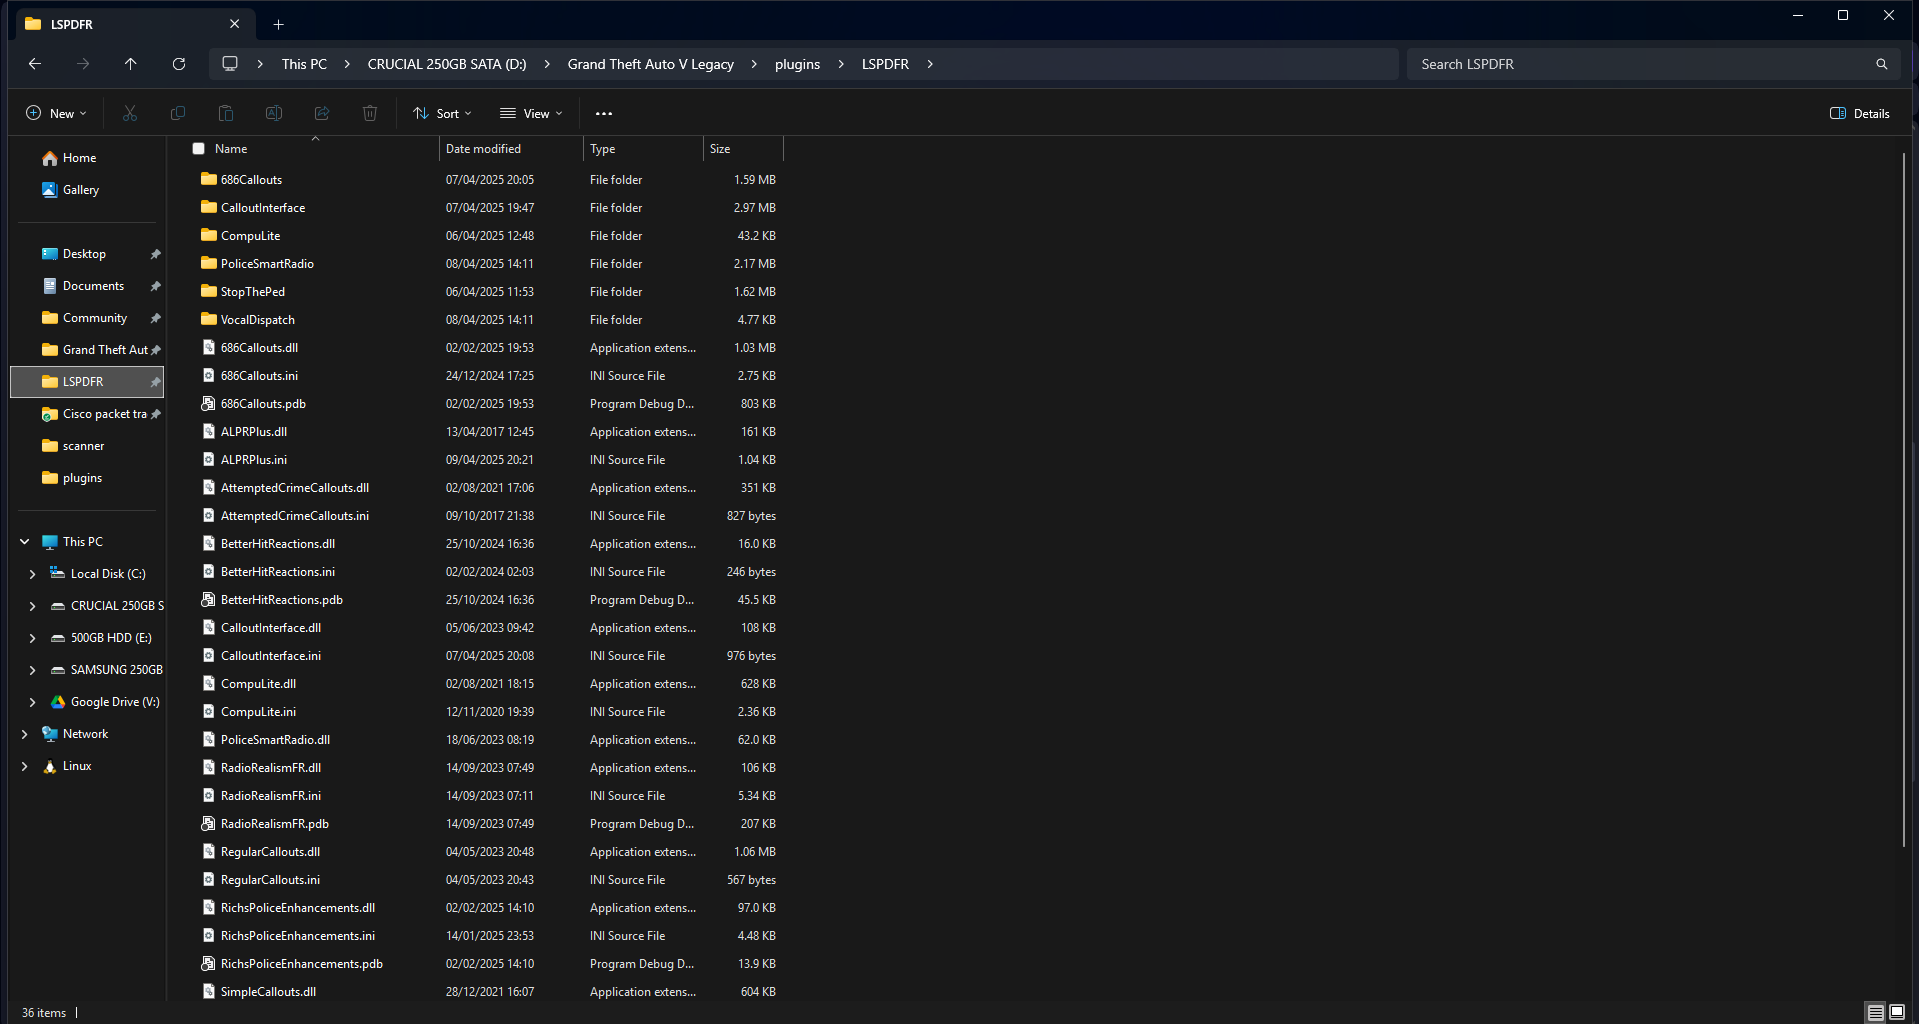Click the Share toolbar icon

click(322, 113)
